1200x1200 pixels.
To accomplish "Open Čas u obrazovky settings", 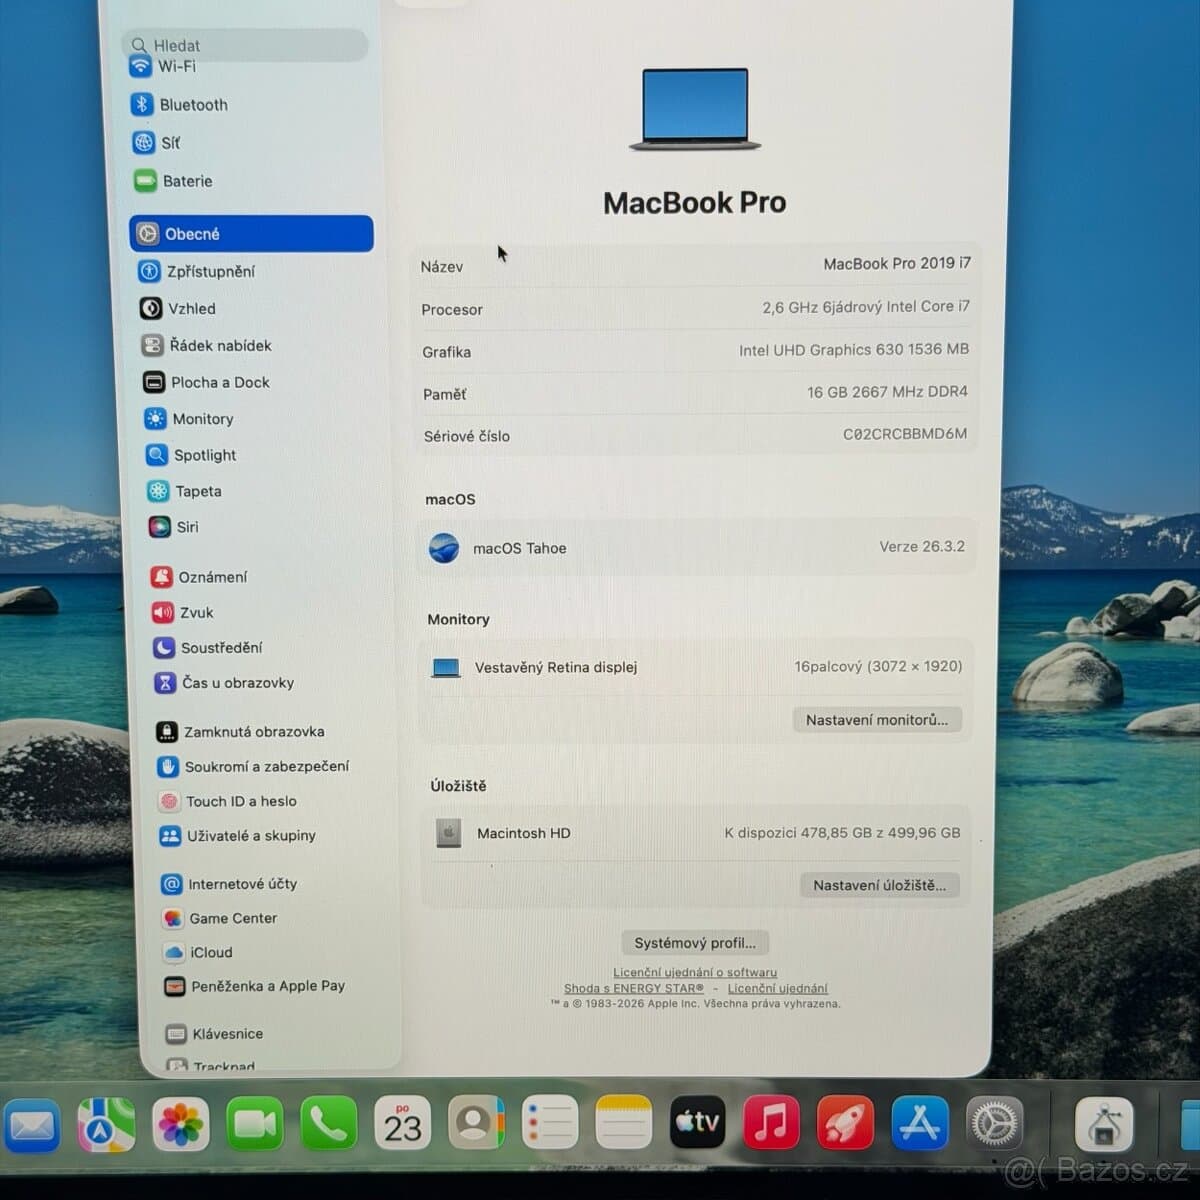I will point(224,683).
